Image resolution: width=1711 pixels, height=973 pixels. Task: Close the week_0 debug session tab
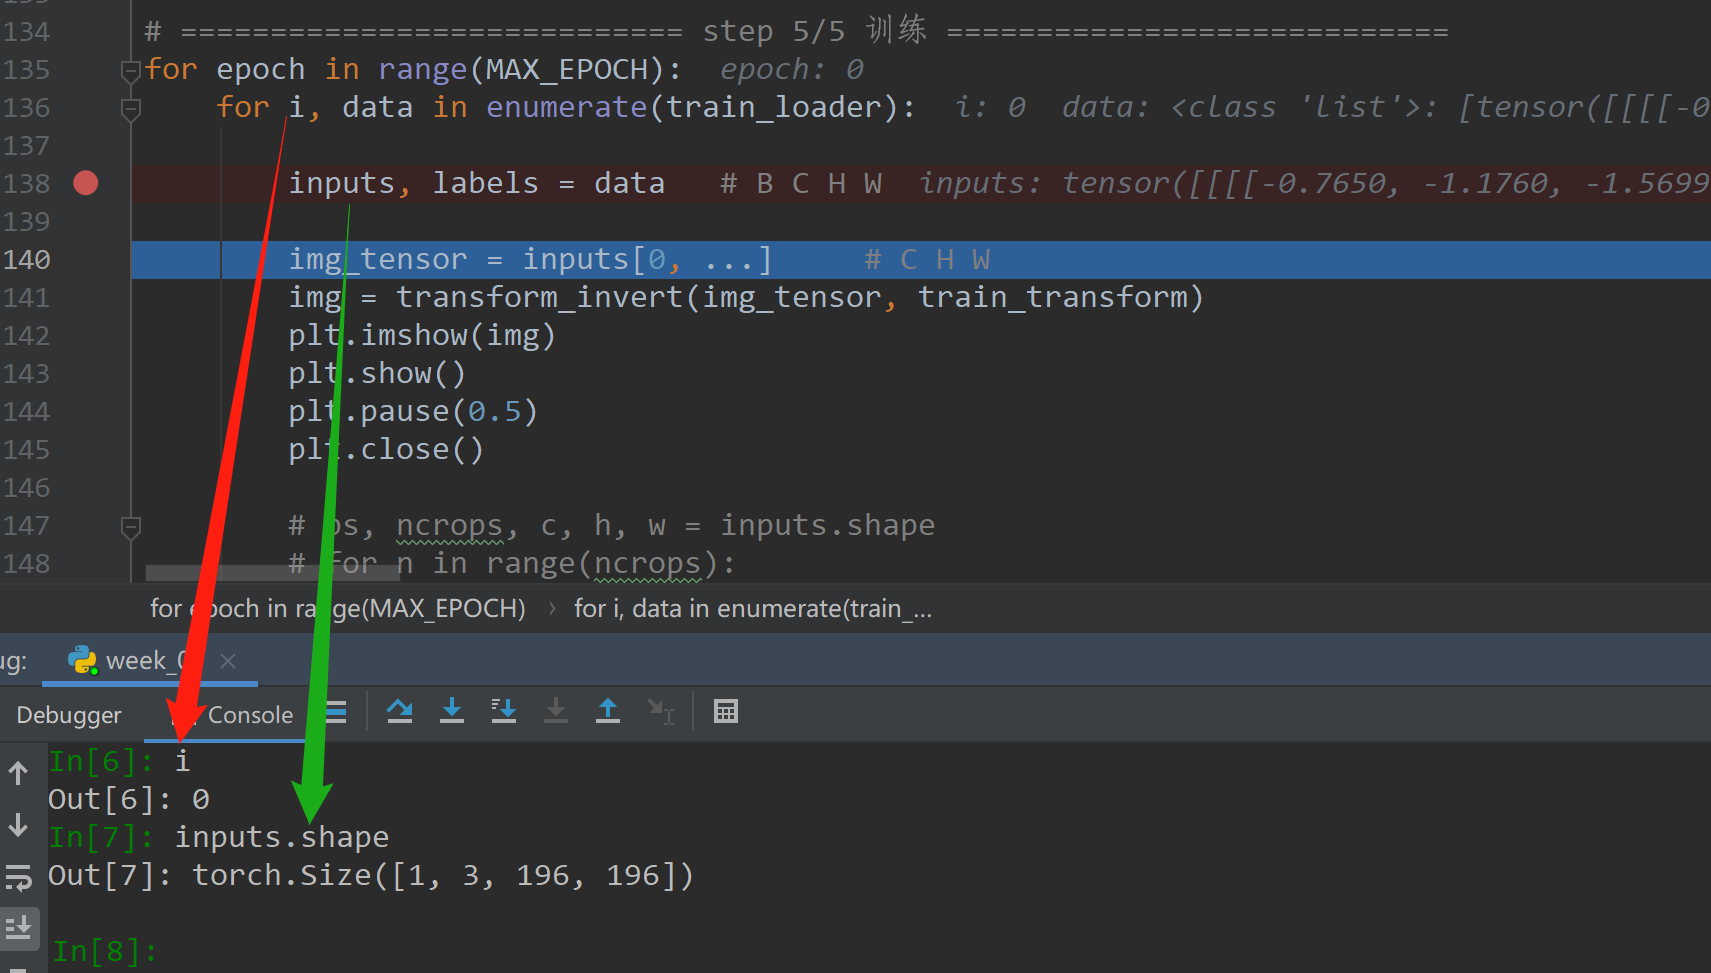(x=228, y=660)
